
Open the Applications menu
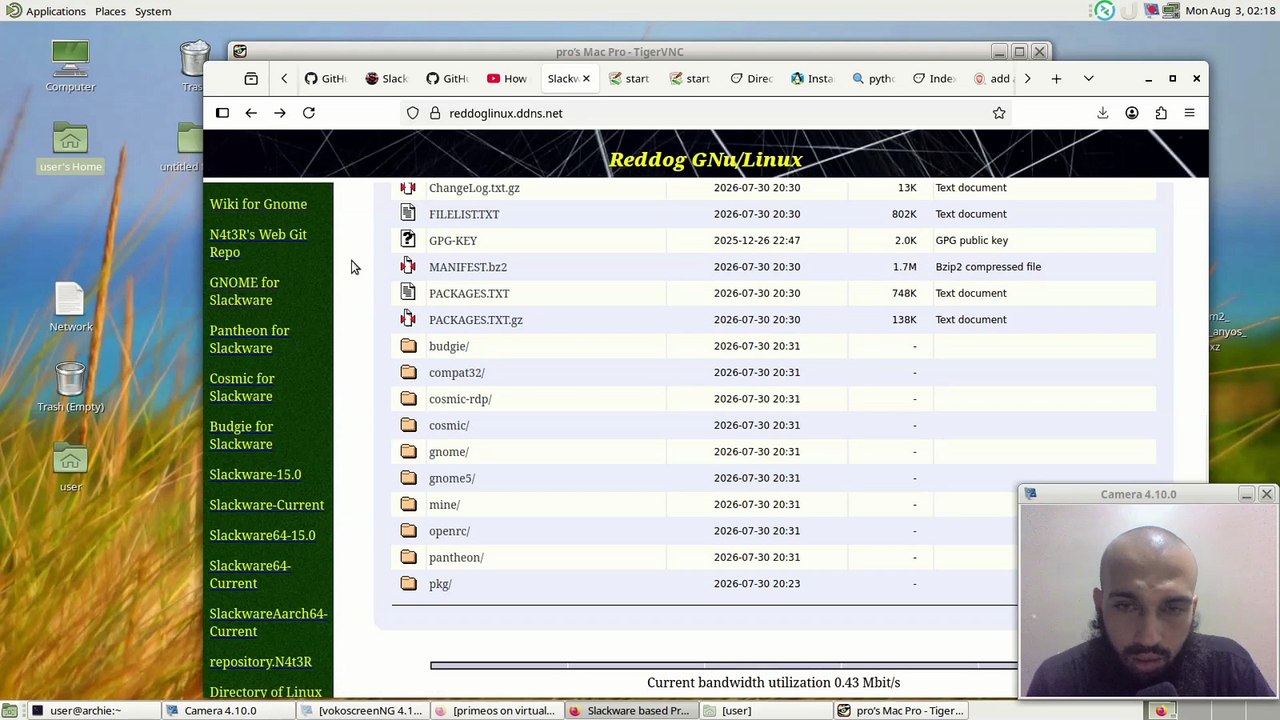tap(46, 11)
